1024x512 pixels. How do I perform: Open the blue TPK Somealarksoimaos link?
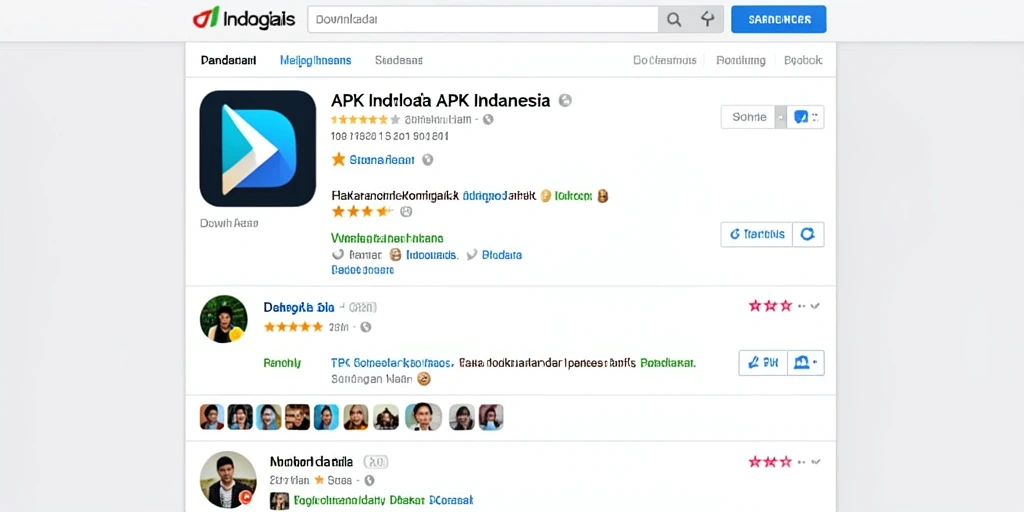point(392,362)
